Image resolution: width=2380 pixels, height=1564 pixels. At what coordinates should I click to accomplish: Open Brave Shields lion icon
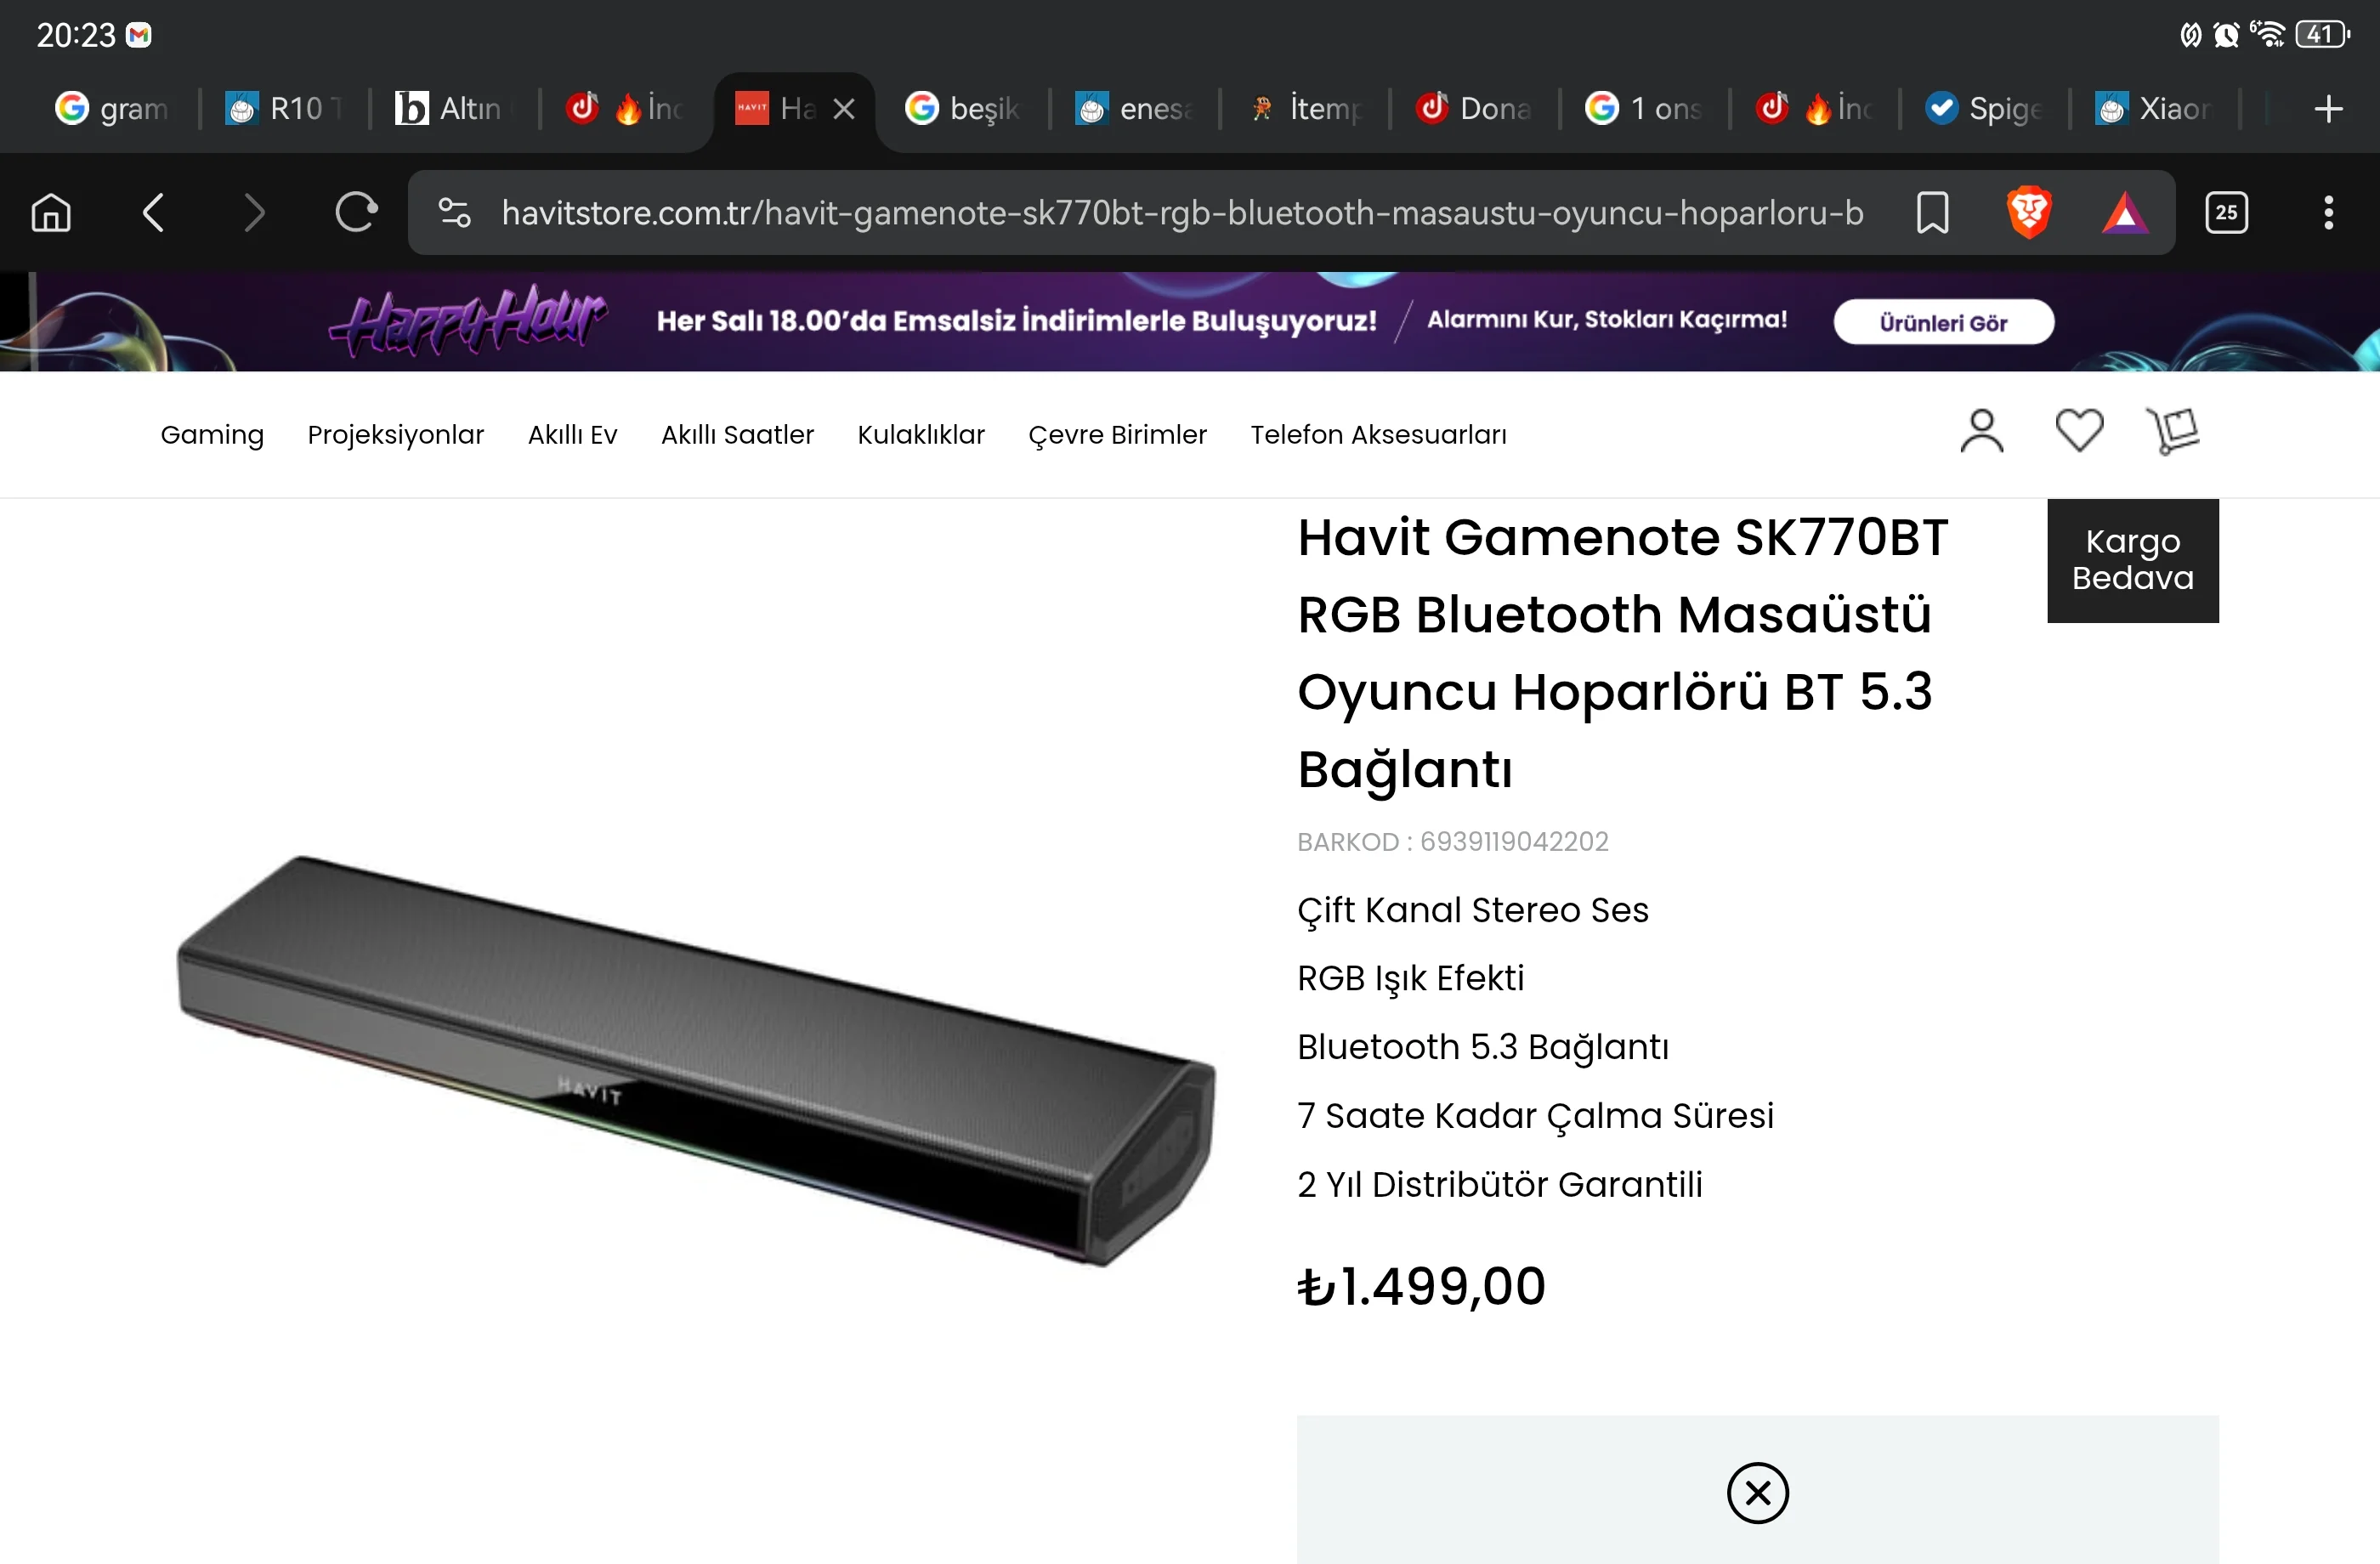[2029, 212]
